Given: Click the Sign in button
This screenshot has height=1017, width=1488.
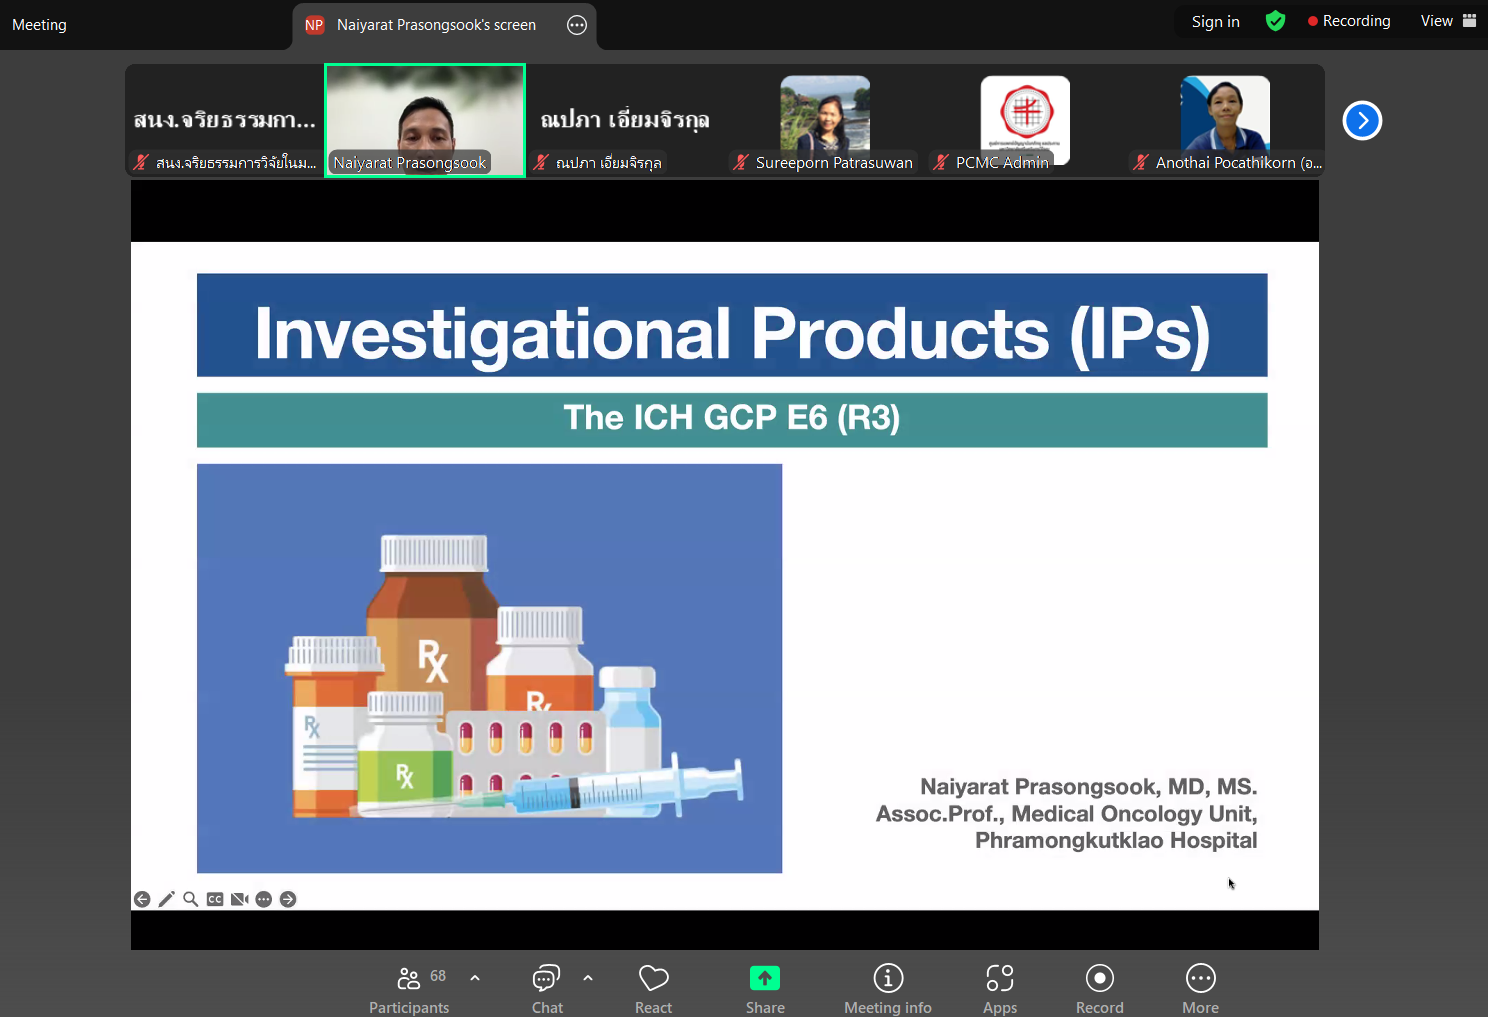Looking at the screenshot, I should point(1215,22).
